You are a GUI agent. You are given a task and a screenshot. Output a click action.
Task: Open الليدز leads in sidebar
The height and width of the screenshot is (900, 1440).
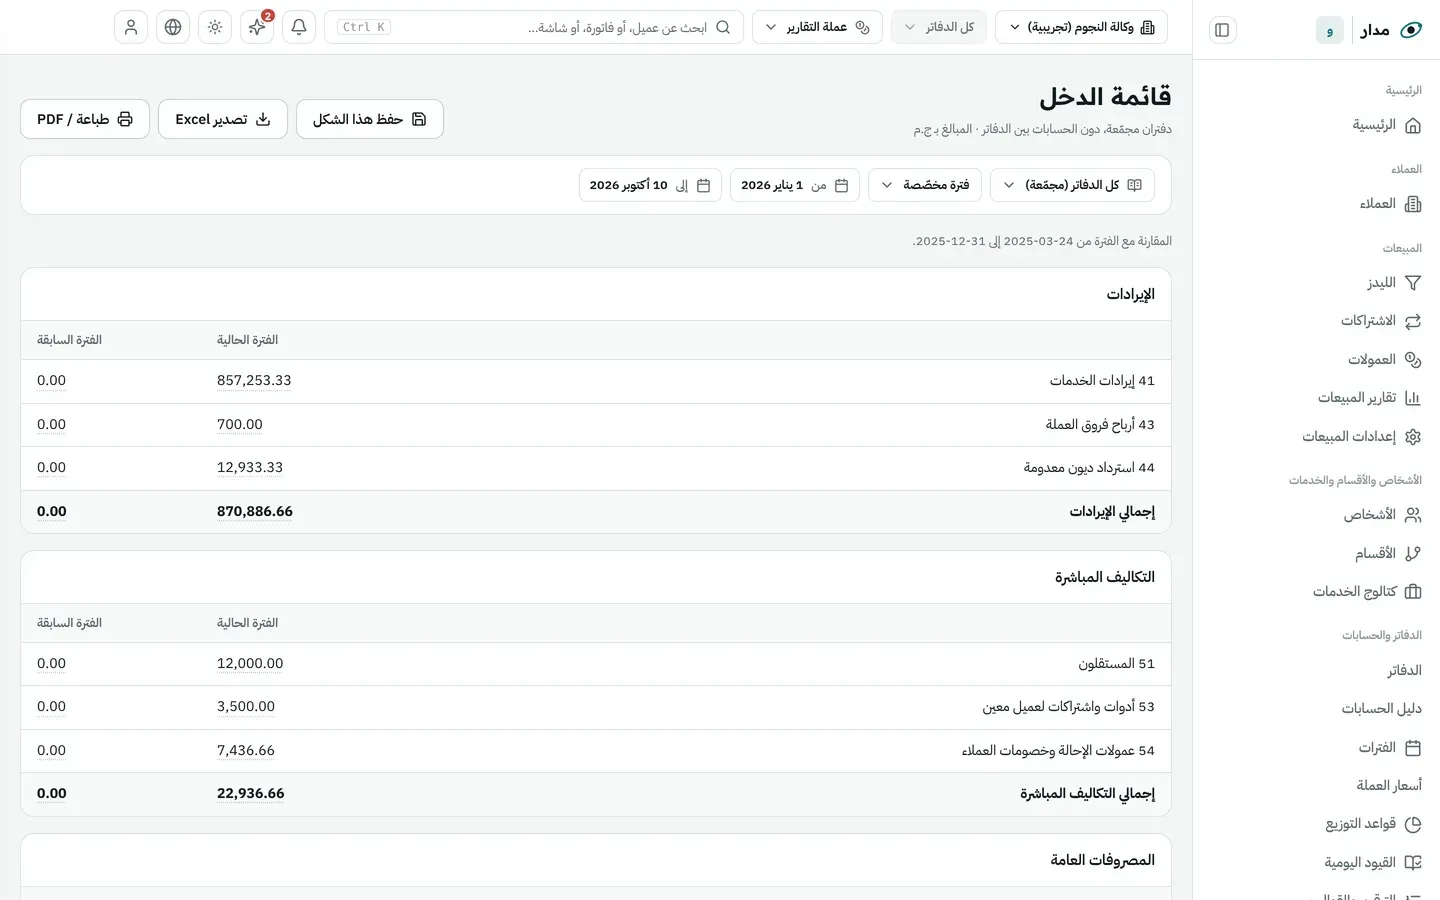pyautogui.click(x=1317, y=283)
